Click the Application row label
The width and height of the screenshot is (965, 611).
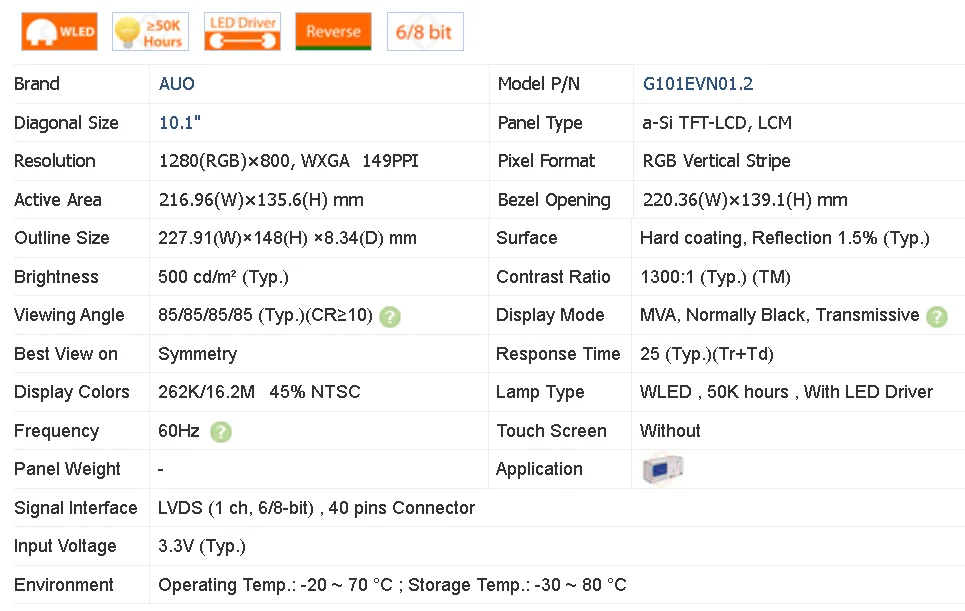(539, 469)
